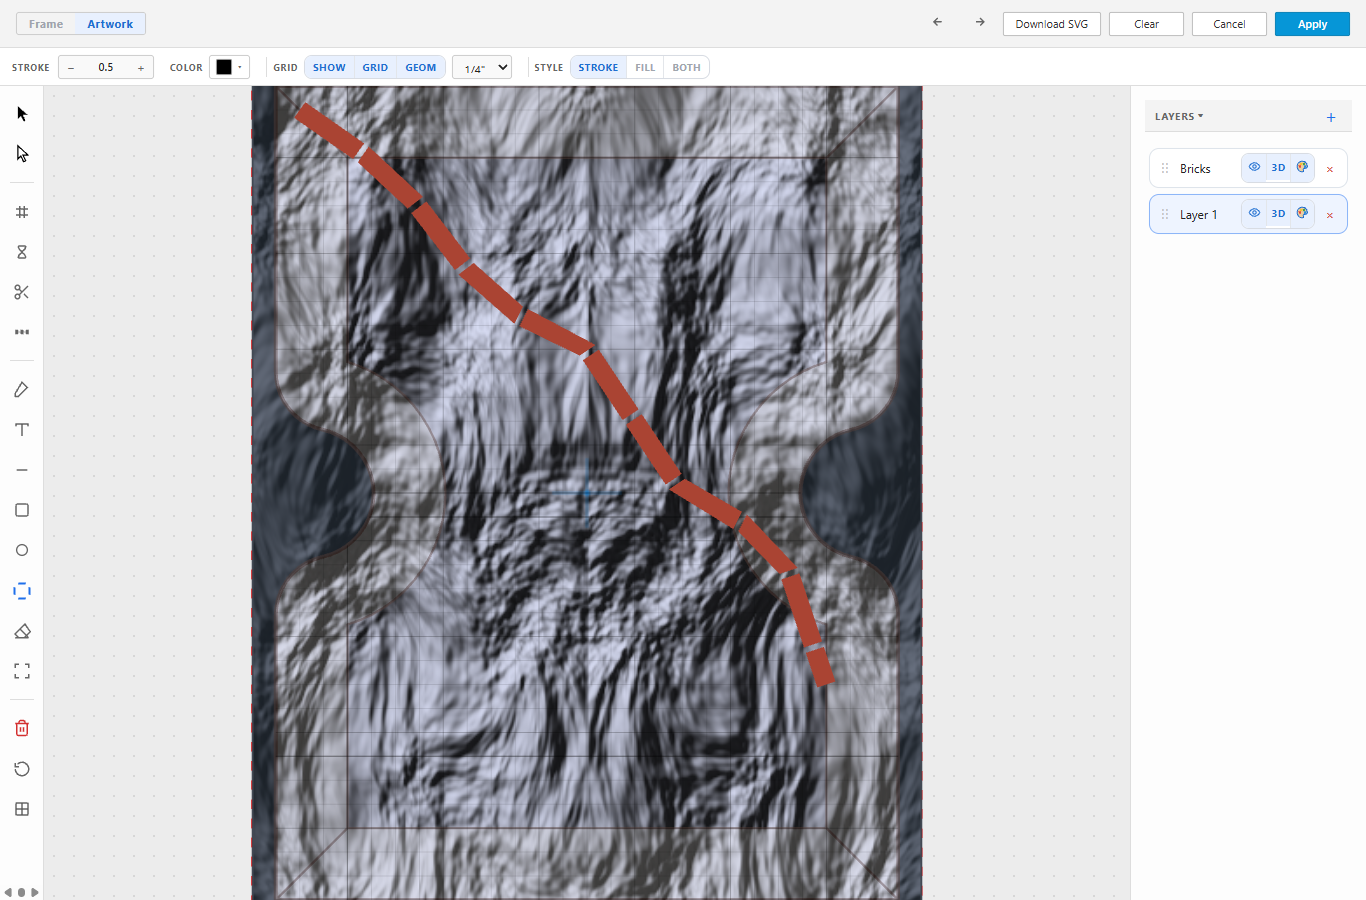Click the black stroke color swatch

(224, 67)
